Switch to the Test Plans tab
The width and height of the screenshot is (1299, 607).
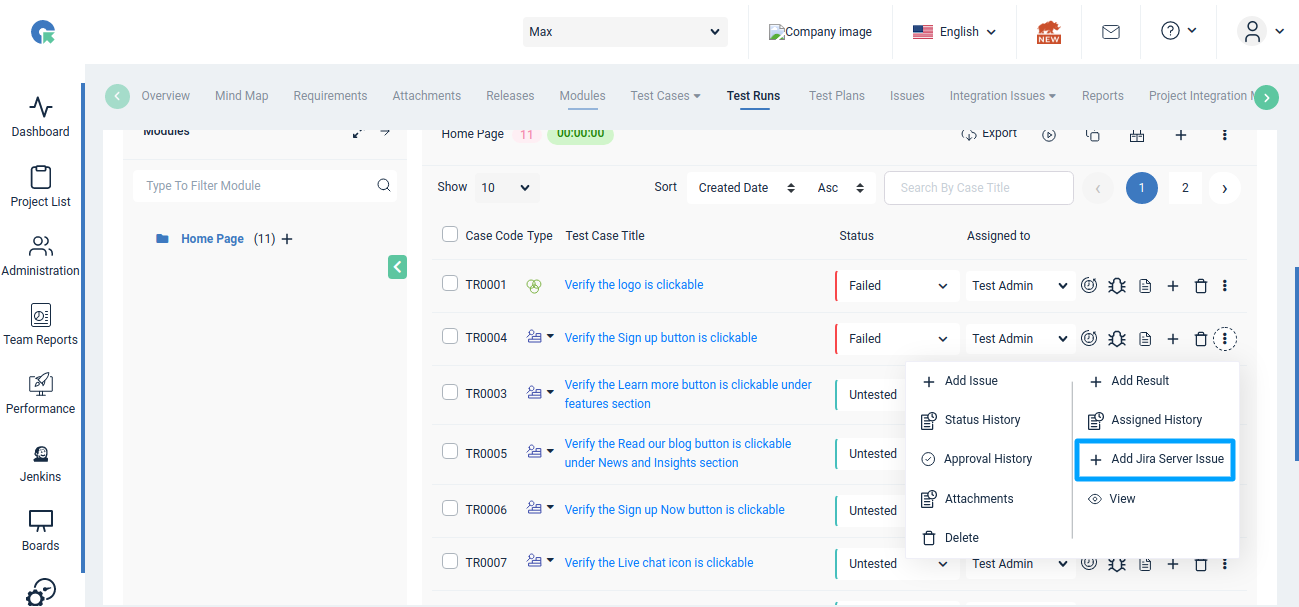click(837, 95)
